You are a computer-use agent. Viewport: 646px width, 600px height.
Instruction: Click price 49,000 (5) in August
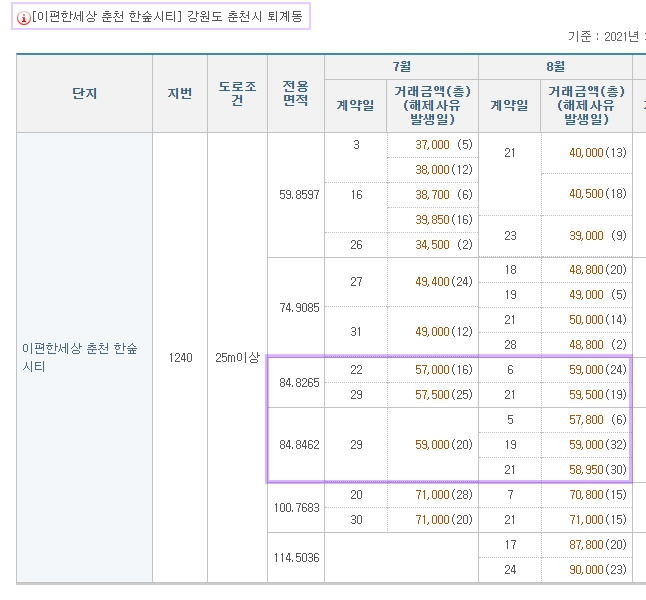598,295
